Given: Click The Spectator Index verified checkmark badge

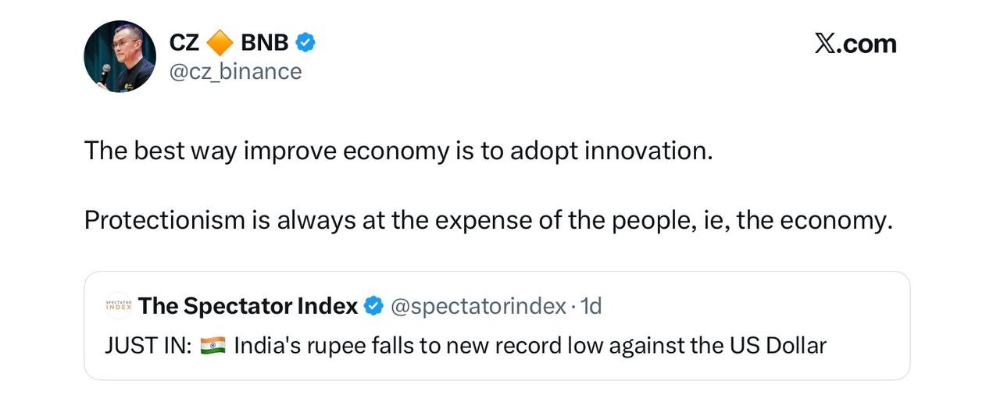Looking at the screenshot, I should 373,306.
